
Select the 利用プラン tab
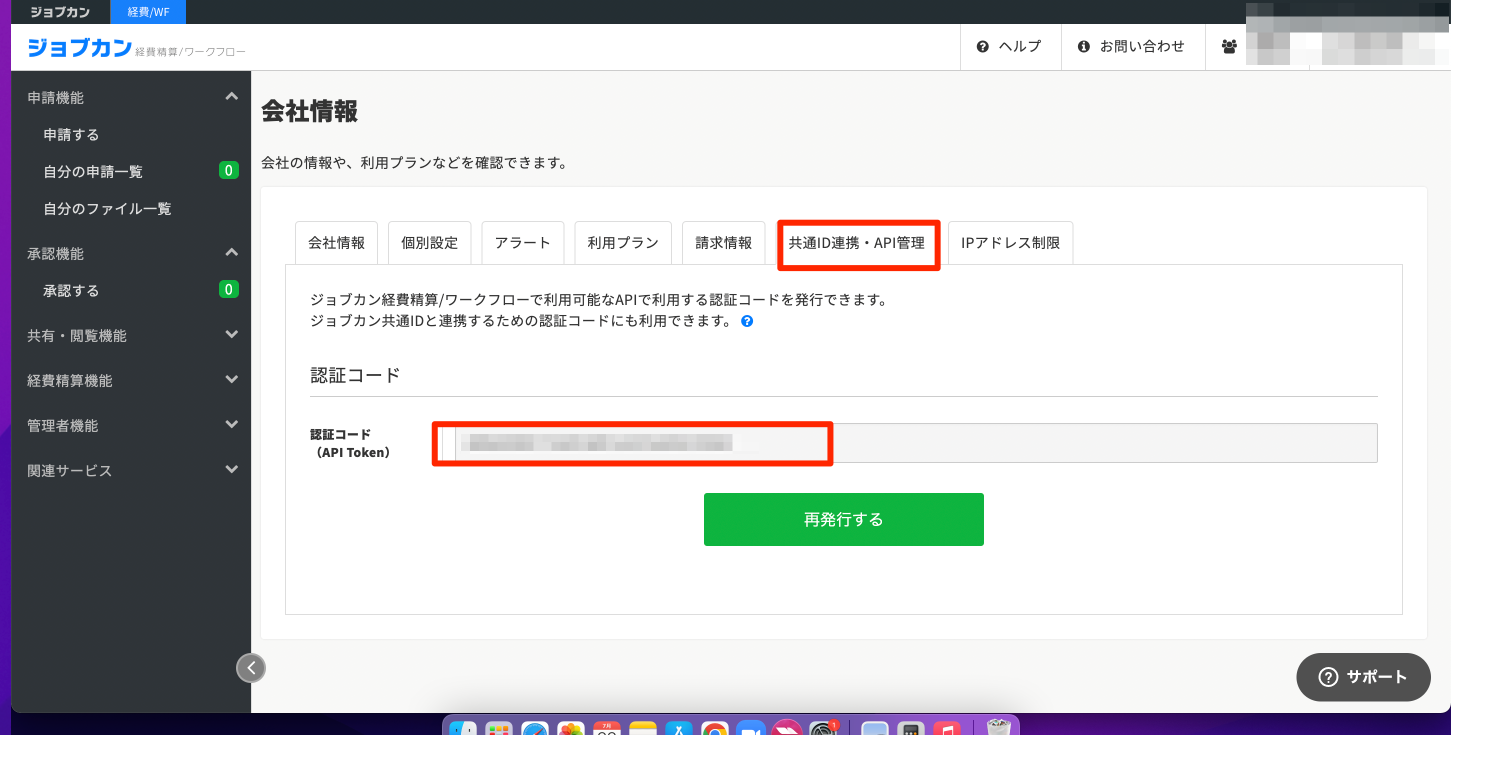coord(623,243)
